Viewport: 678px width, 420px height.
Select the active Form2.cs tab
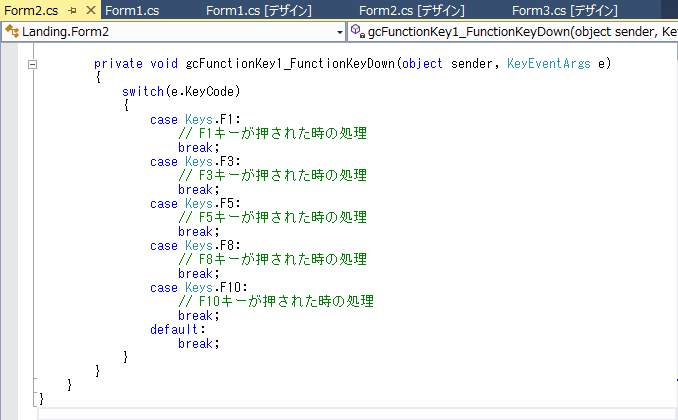31,10
